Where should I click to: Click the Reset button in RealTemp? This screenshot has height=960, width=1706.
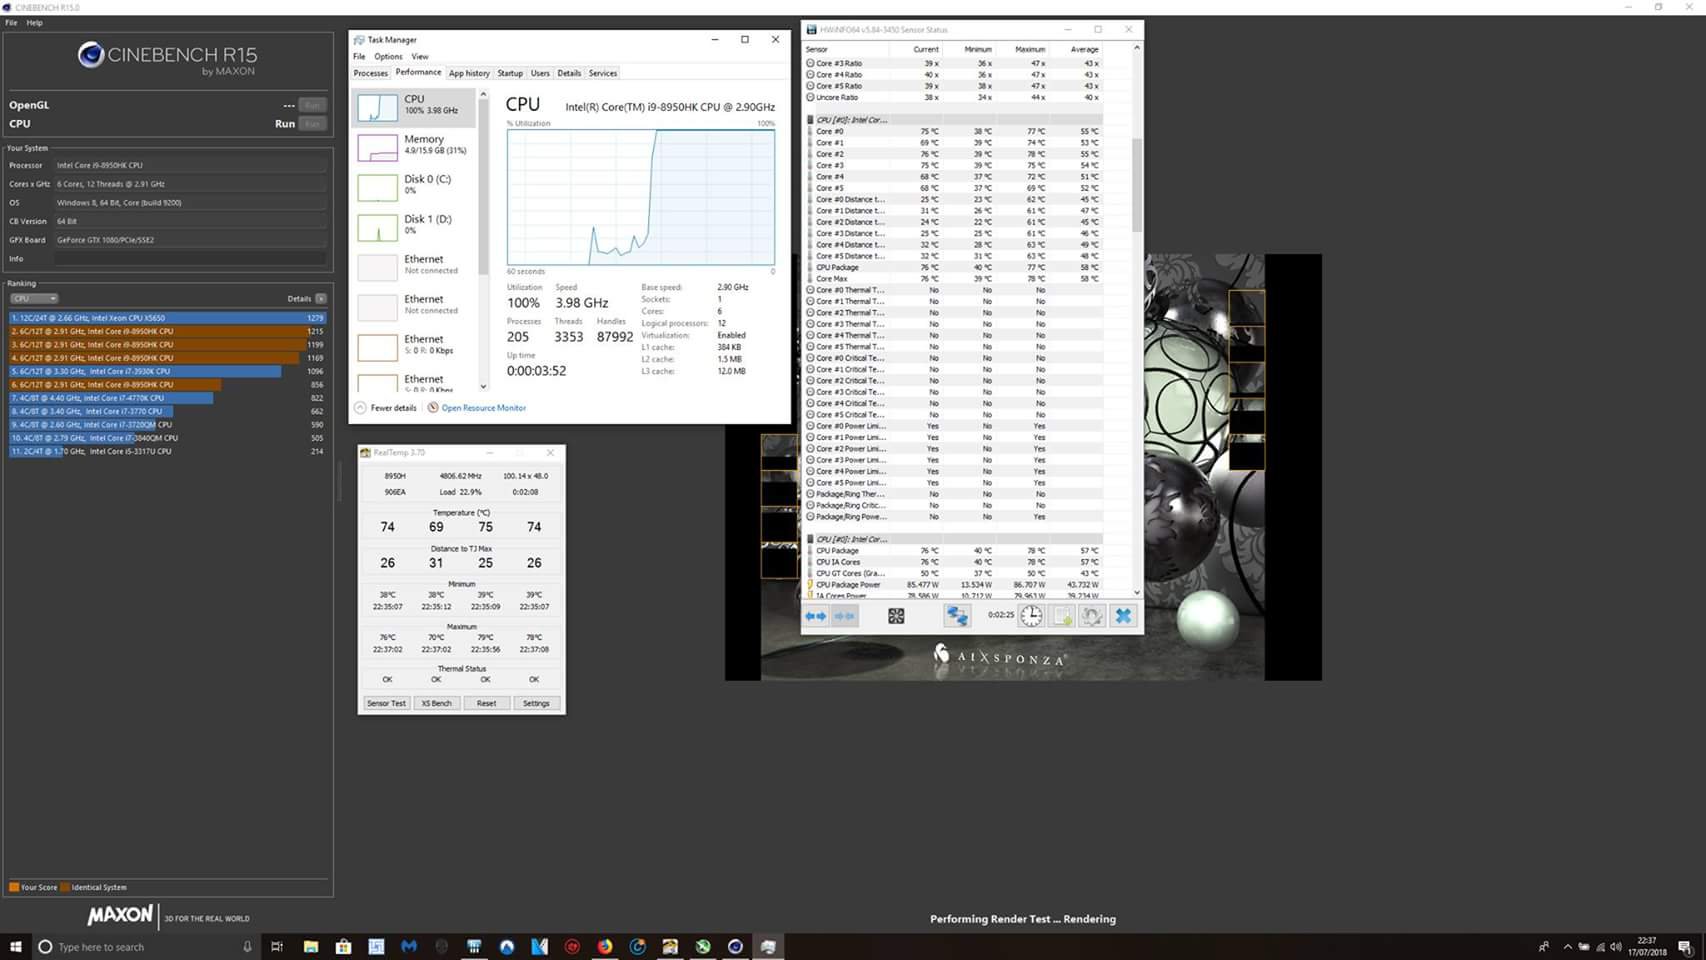[486, 703]
